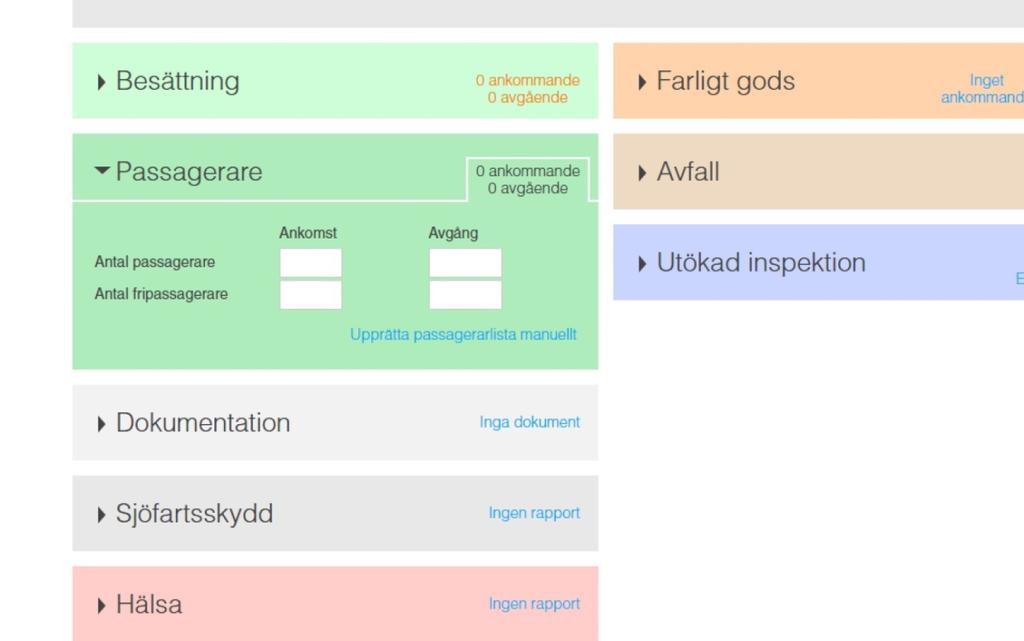
Task: Click the Inga dokument link
Action: click(530, 422)
